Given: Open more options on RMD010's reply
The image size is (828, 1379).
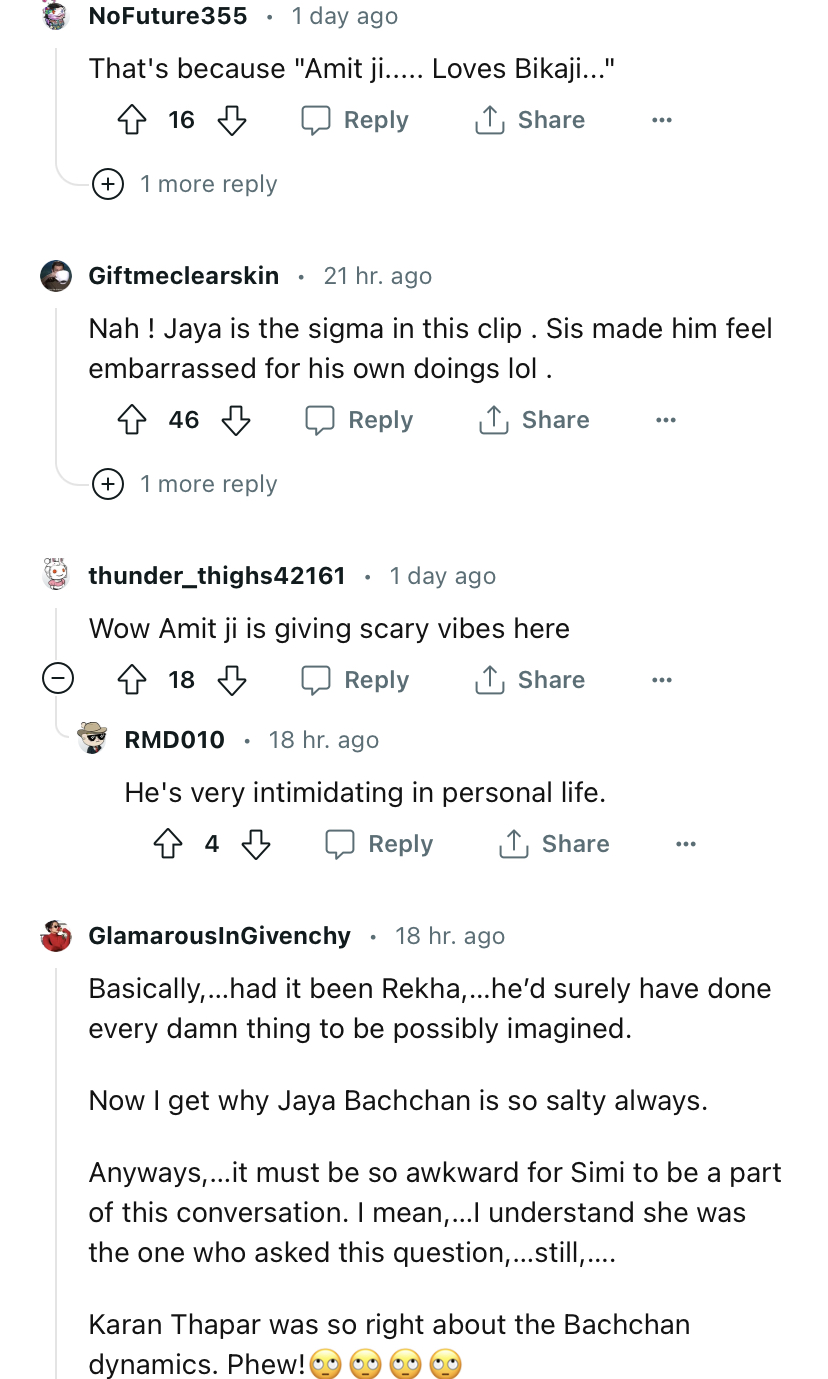Looking at the screenshot, I should pos(685,844).
